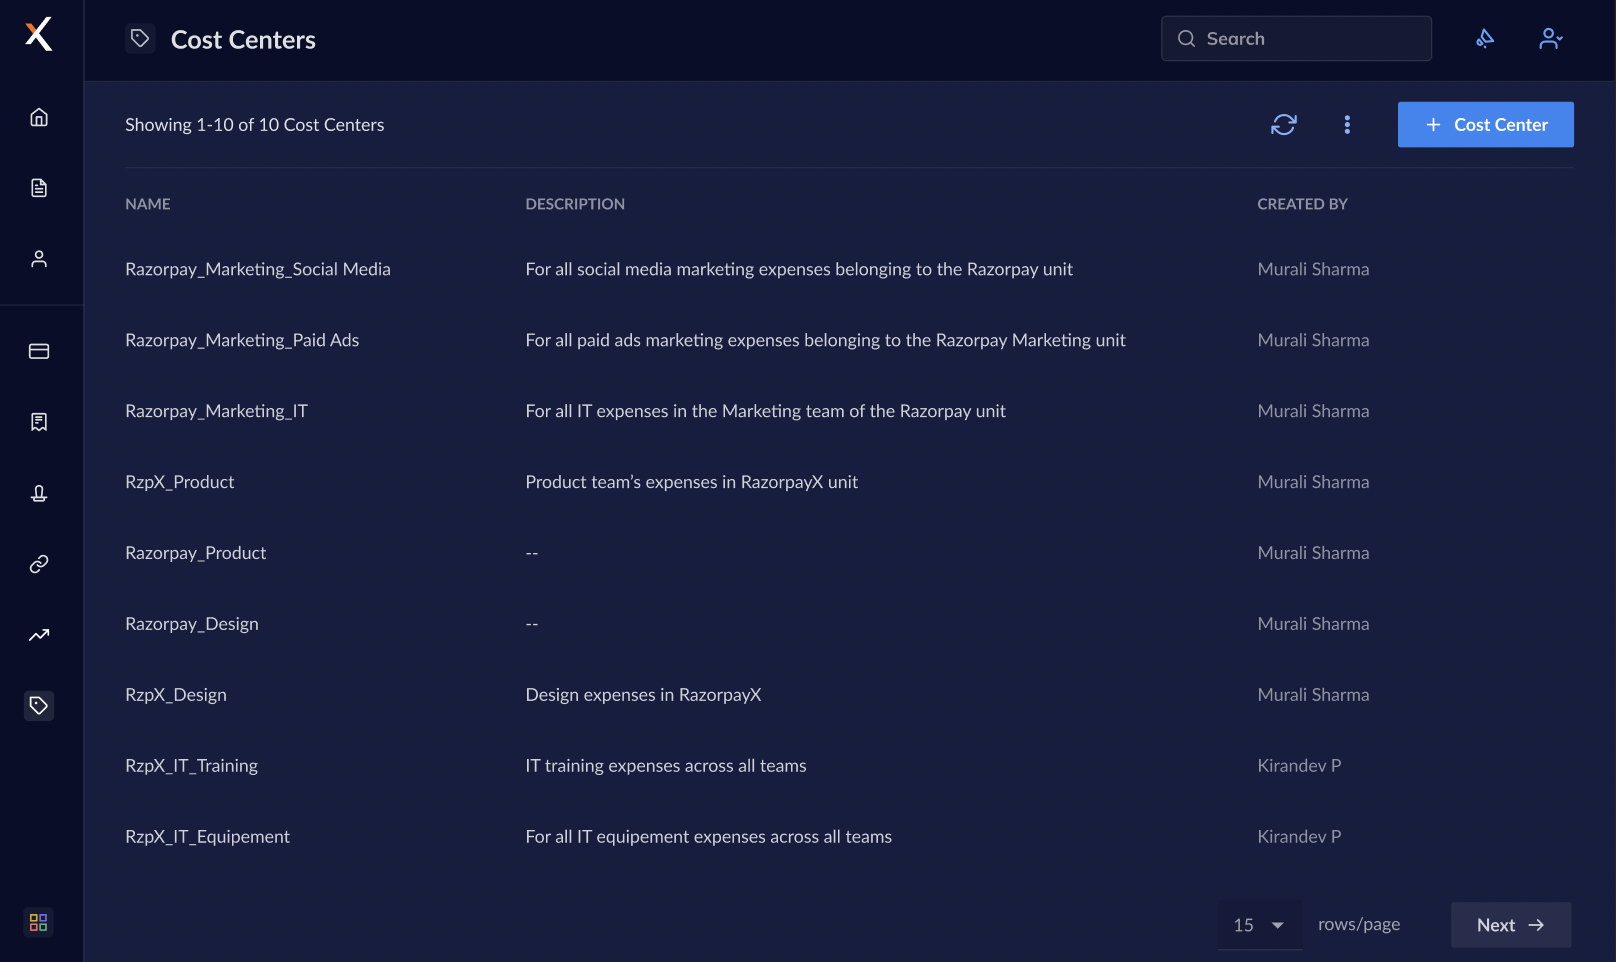Viewport: 1616px width, 962px height.
Task: Click Murali Sharma in RzpX_Product row
Action: click(x=1313, y=482)
